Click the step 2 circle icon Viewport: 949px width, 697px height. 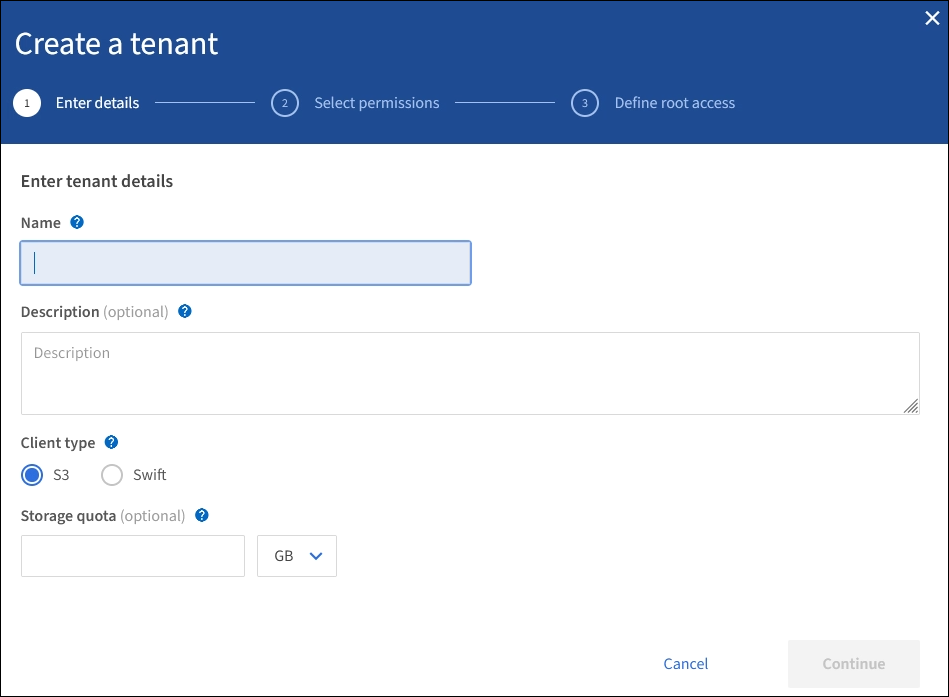285,103
